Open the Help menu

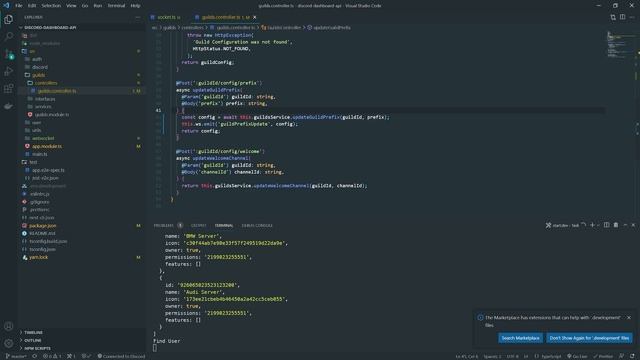coord(136,6)
